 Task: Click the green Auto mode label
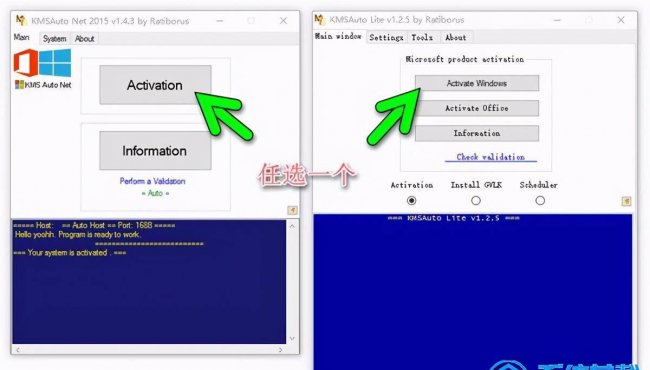click(155, 193)
